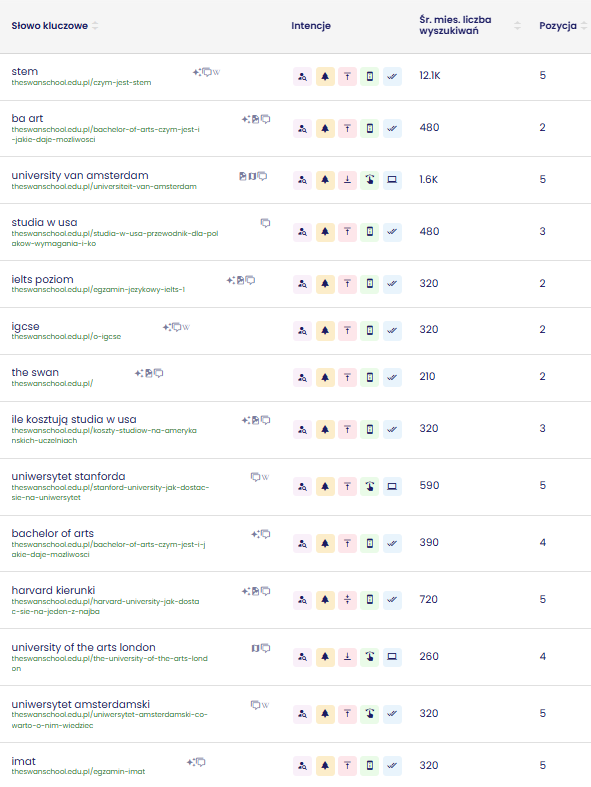
Task: Click the person-search intent icon for stem
Action: (x=302, y=76)
